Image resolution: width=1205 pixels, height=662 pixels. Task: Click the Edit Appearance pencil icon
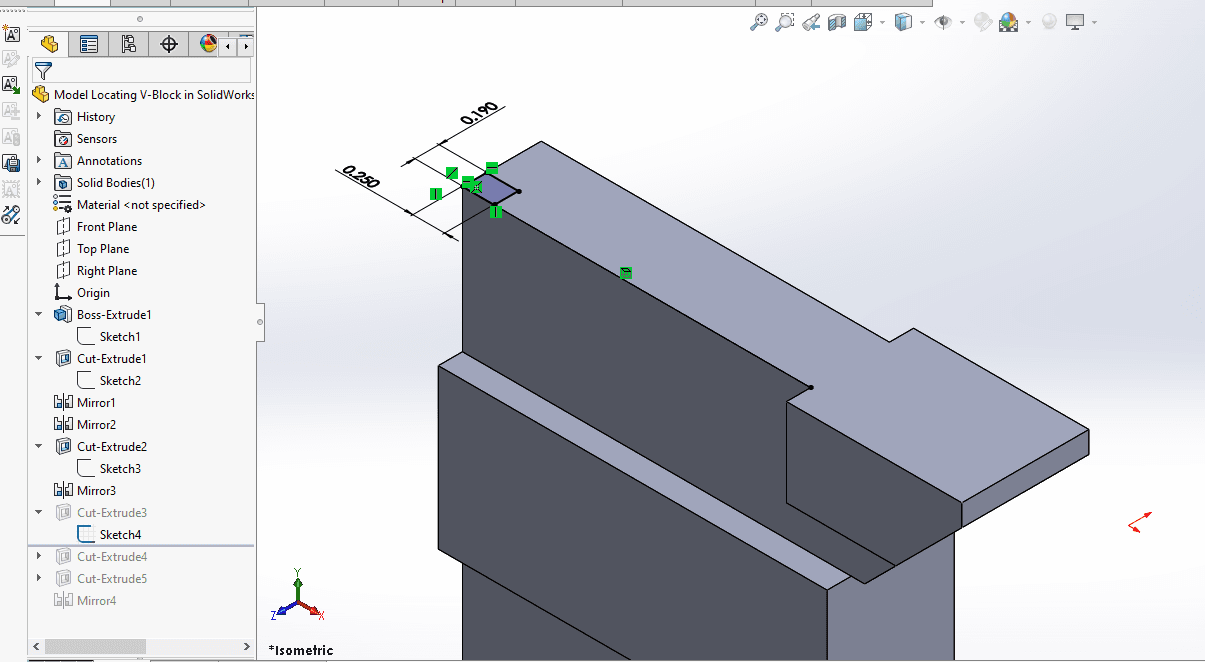pyautogui.click(x=981, y=21)
